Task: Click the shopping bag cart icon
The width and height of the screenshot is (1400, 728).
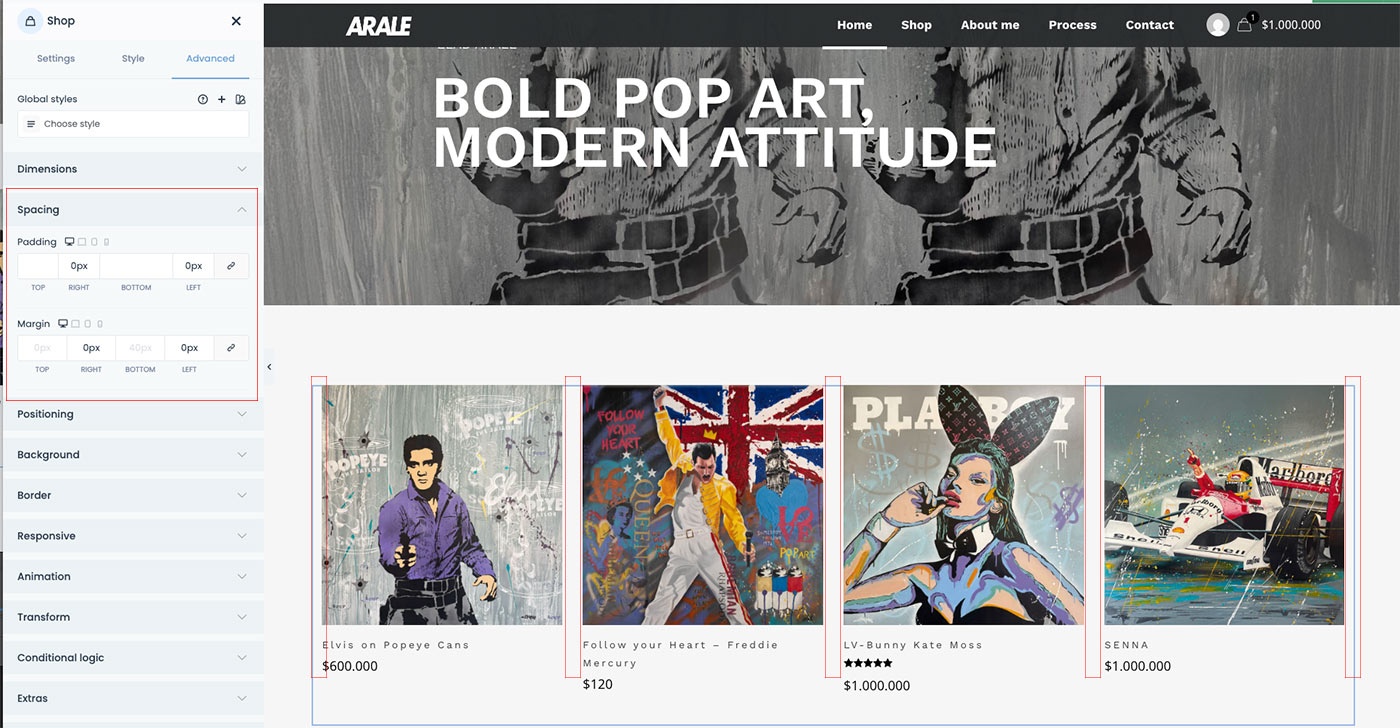Action: tap(1244, 25)
